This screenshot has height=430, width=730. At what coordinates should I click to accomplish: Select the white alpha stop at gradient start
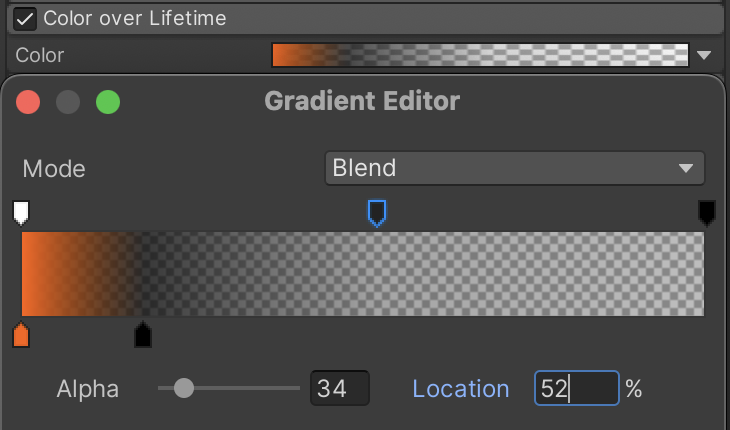(x=21, y=211)
